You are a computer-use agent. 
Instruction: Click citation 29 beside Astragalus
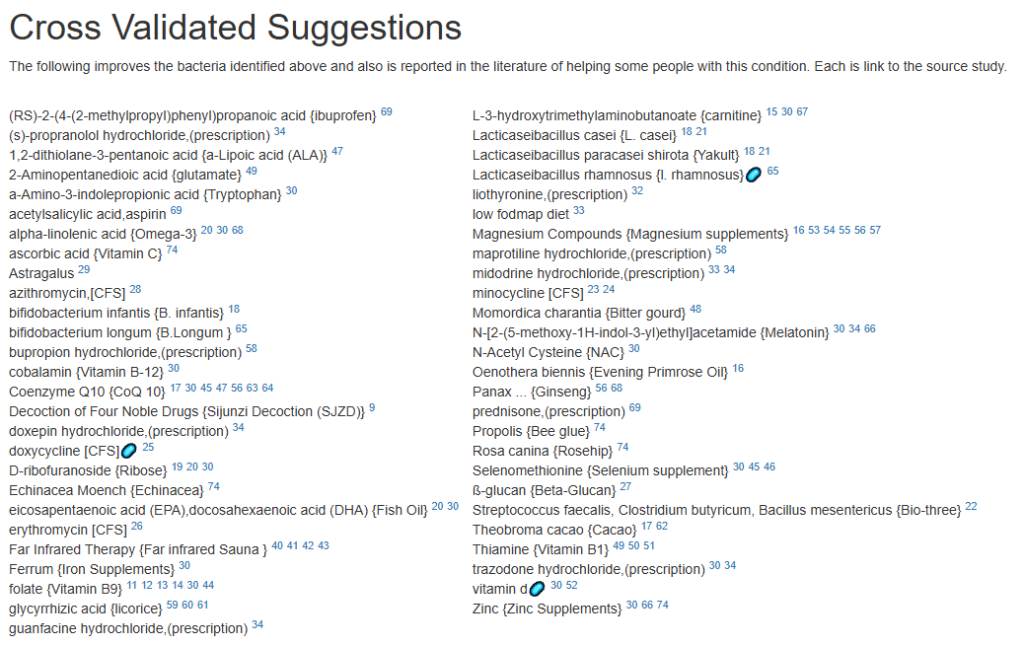[84, 270]
